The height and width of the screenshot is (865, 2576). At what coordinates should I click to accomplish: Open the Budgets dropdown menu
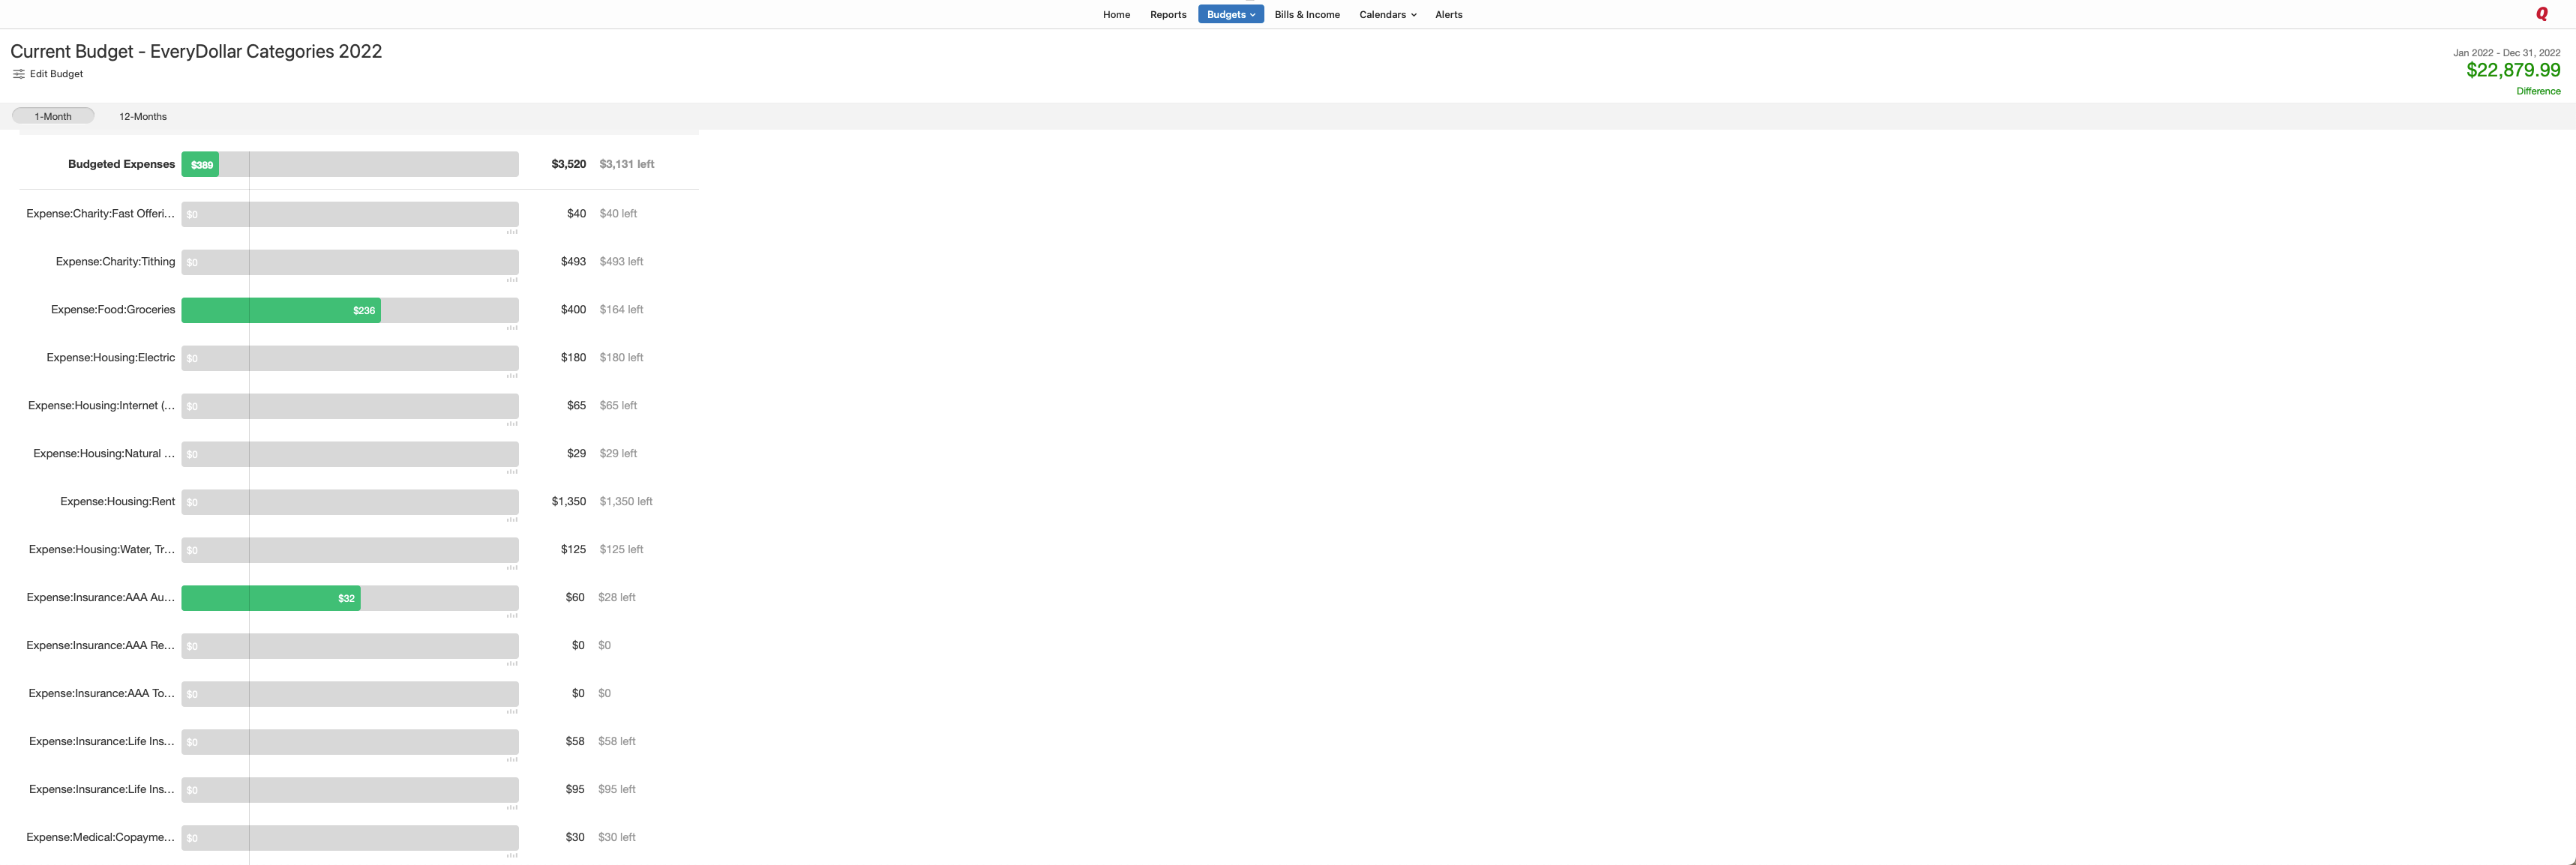point(1230,14)
